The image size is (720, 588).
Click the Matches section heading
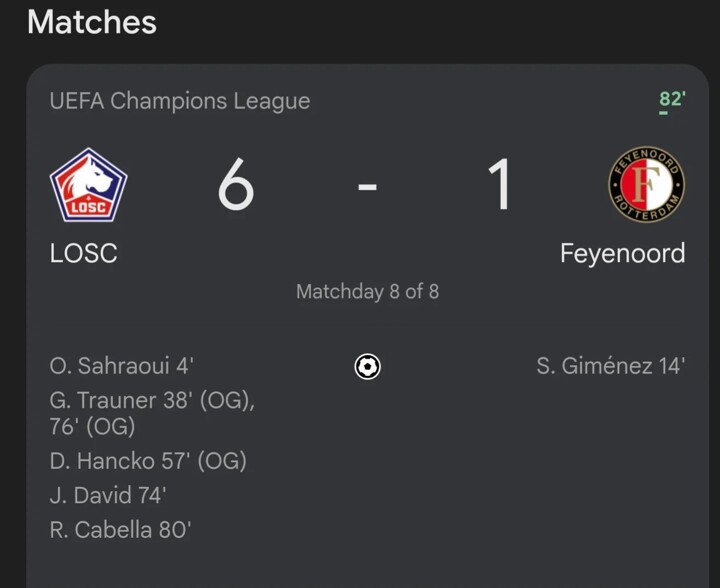click(x=91, y=22)
